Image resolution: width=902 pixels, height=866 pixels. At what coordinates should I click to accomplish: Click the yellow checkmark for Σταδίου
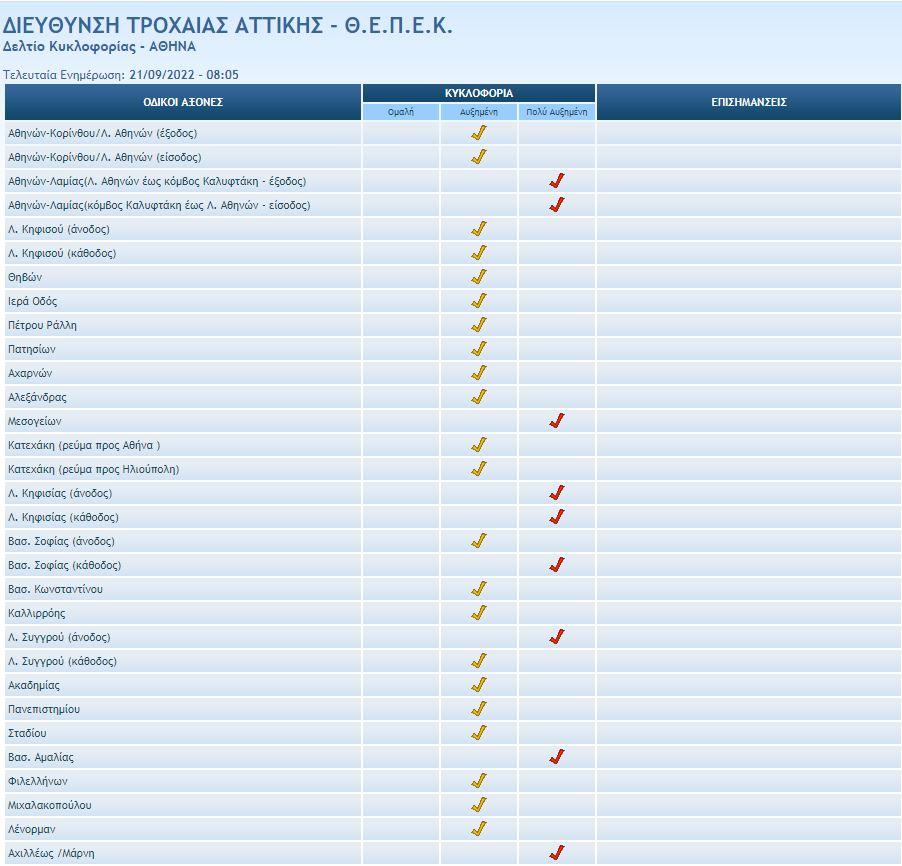pyautogui.click(x=479, y=733)
